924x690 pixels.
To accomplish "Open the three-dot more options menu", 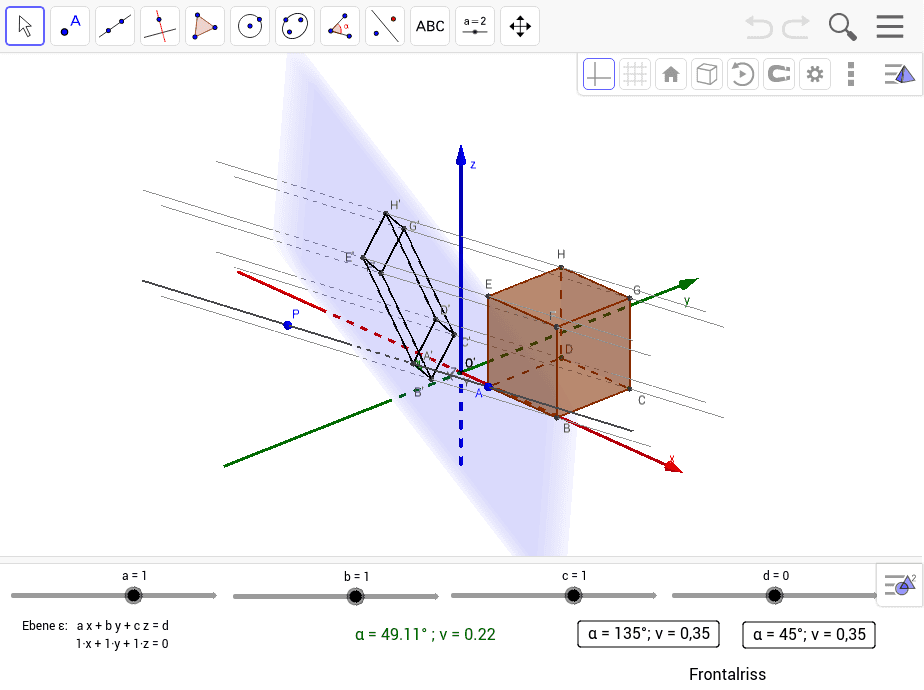I will coord(850,74).
